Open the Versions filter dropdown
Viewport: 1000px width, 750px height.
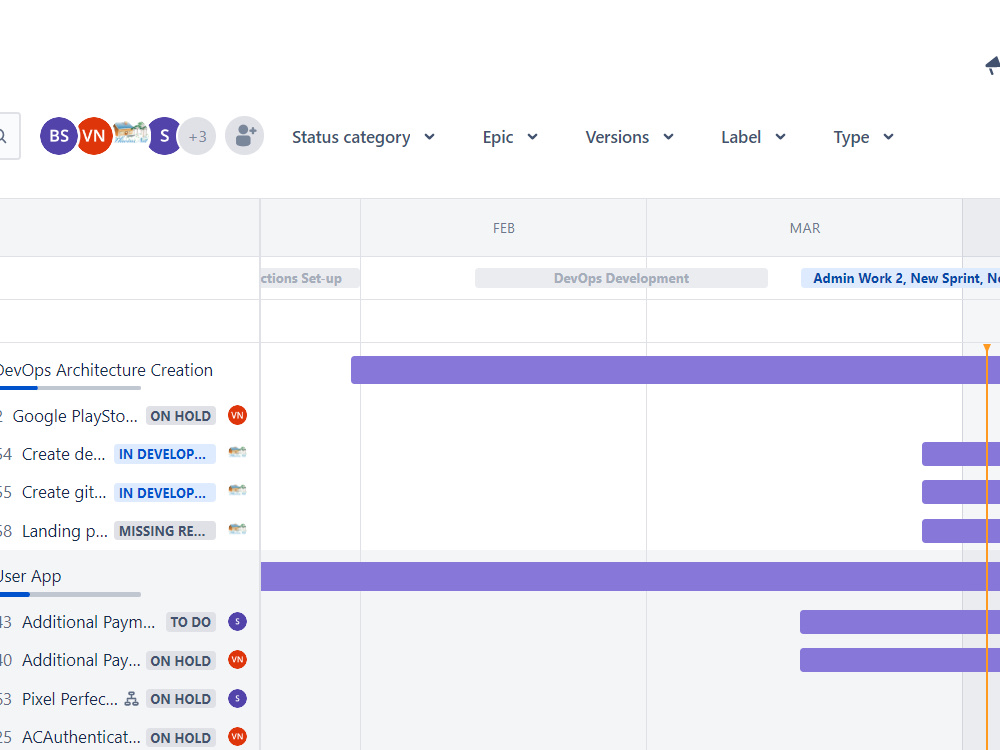(x=629, y=137)
